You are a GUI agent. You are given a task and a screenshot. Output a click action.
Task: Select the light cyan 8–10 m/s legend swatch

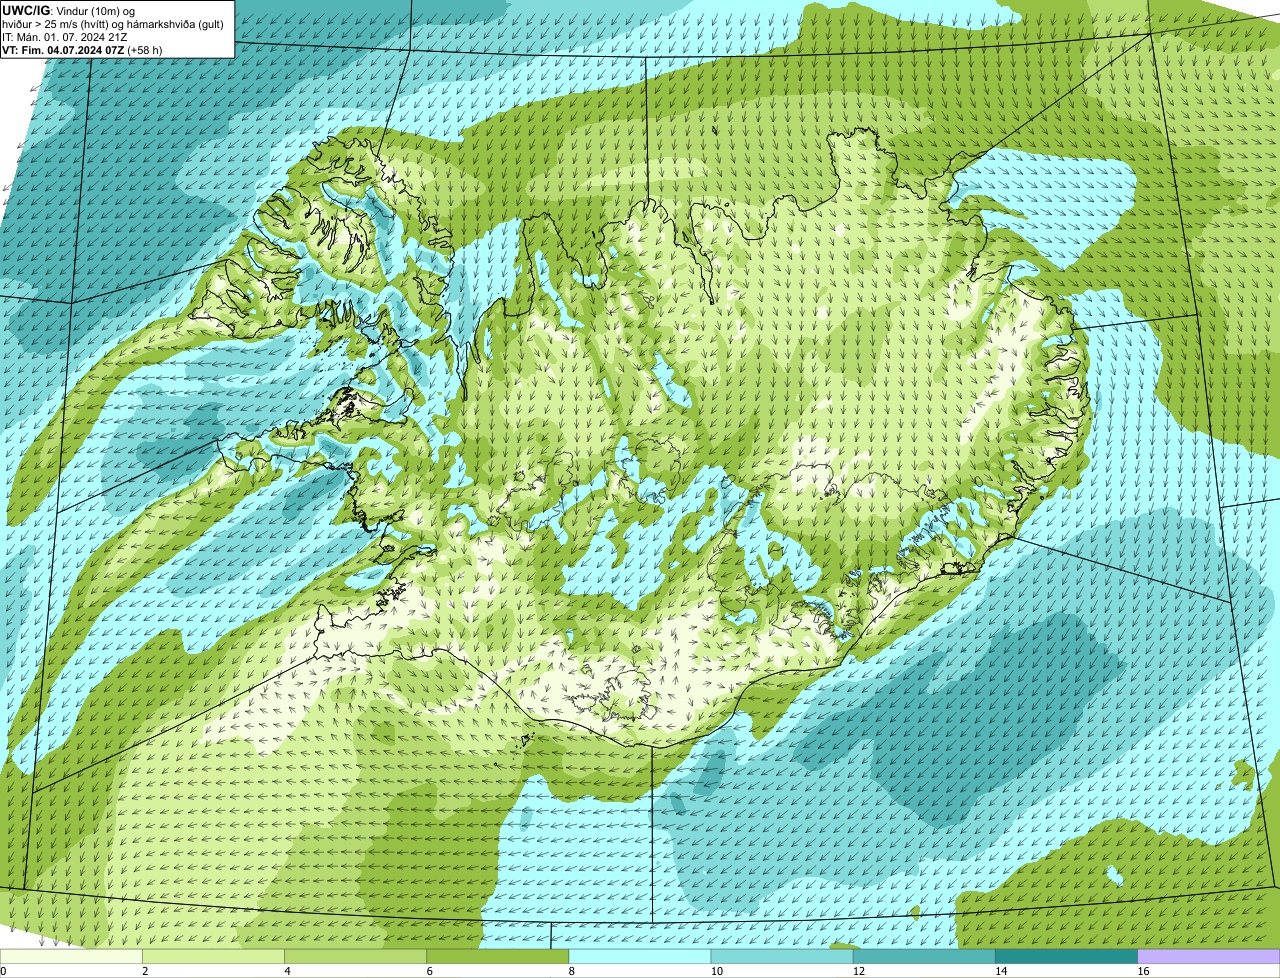pyautogui.click(x=641, y=957)
